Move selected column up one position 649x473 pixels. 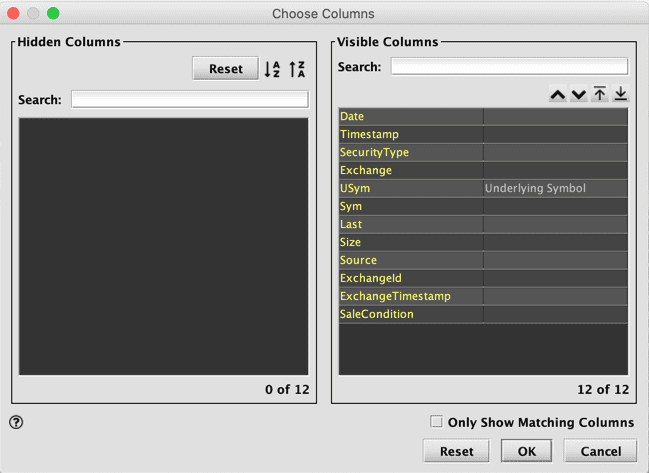(557, 94)
